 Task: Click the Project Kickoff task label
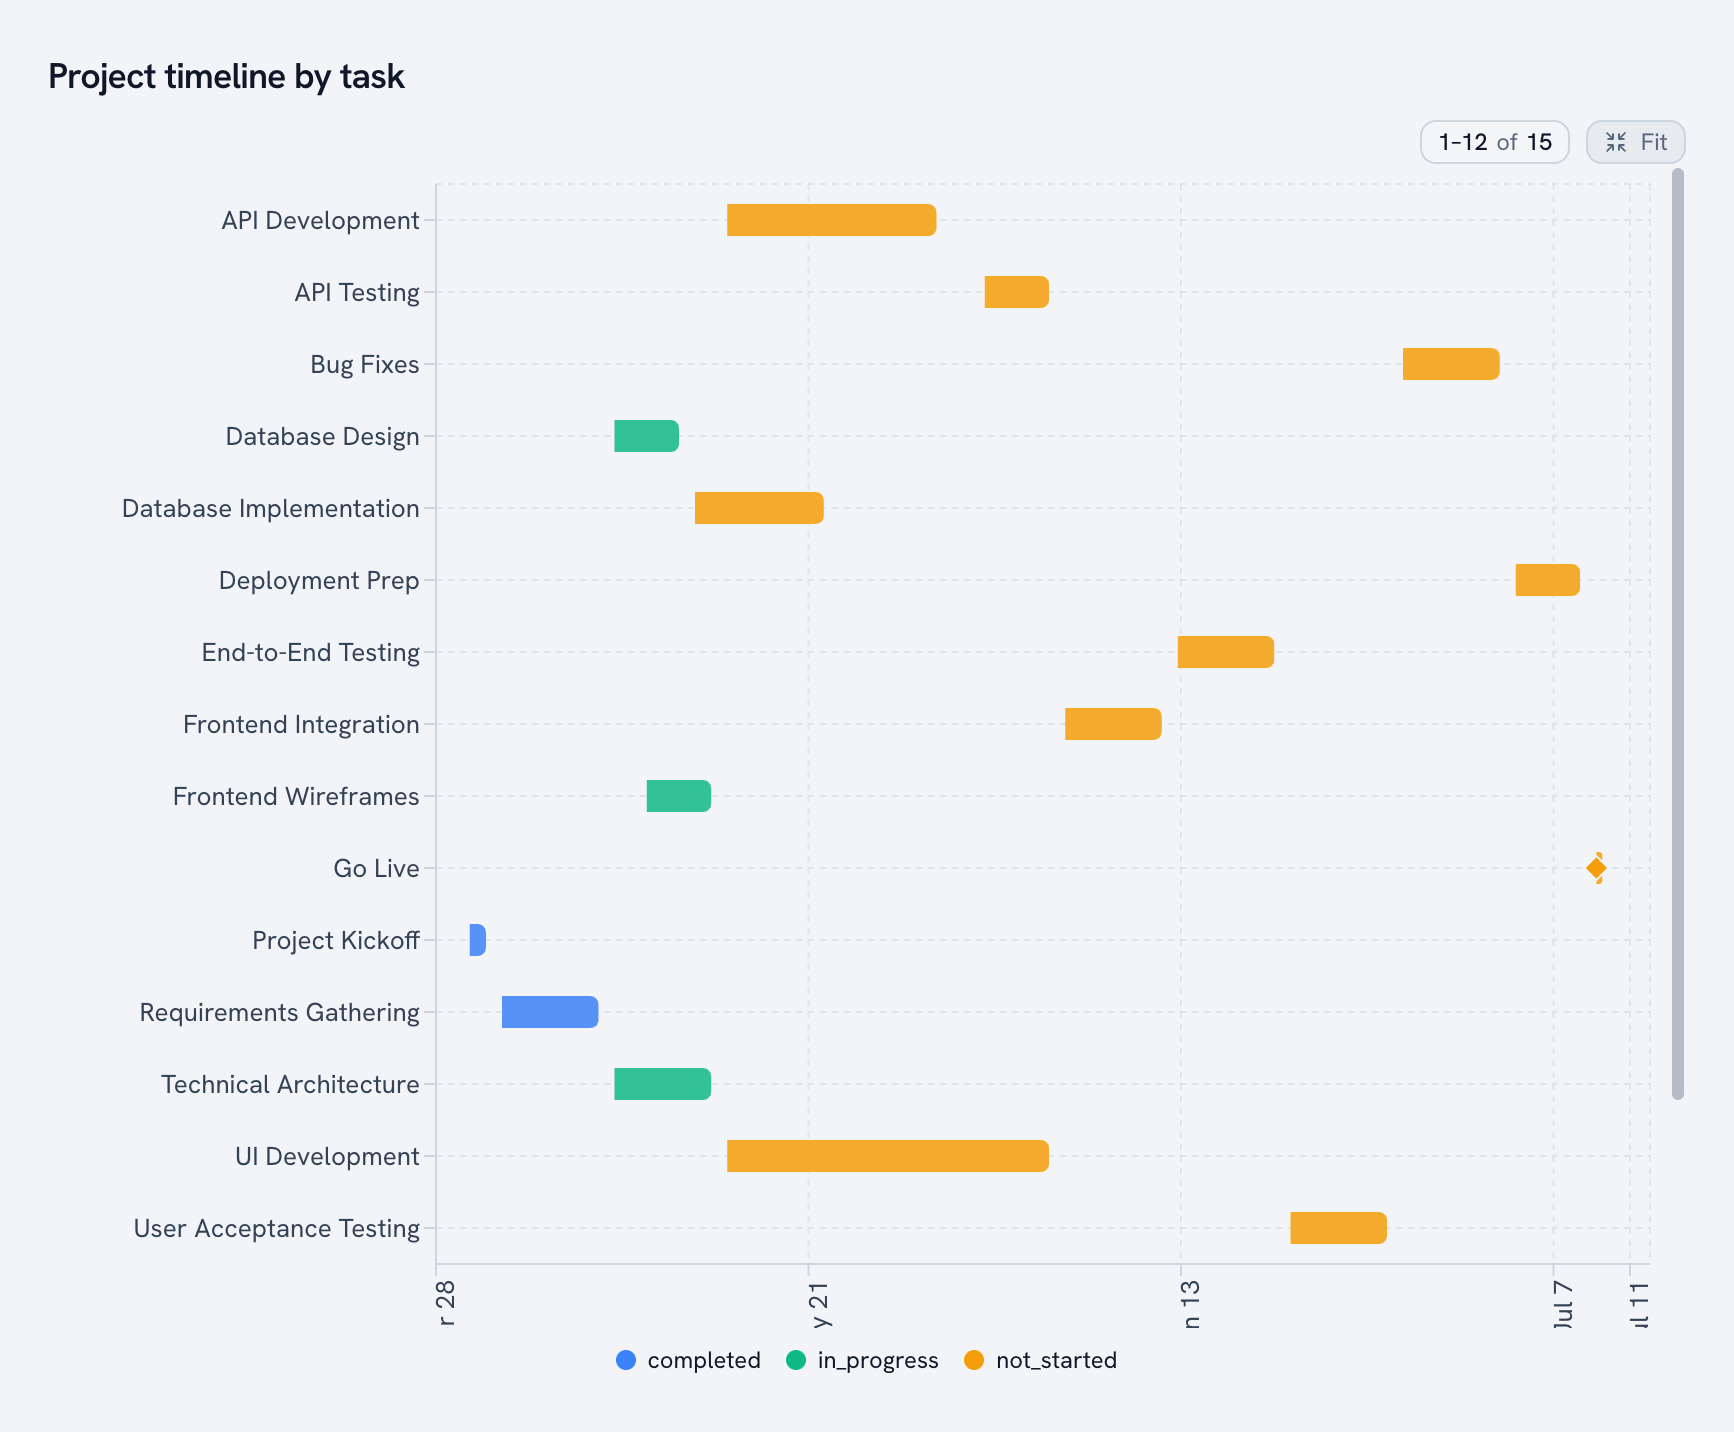[335, 940]
